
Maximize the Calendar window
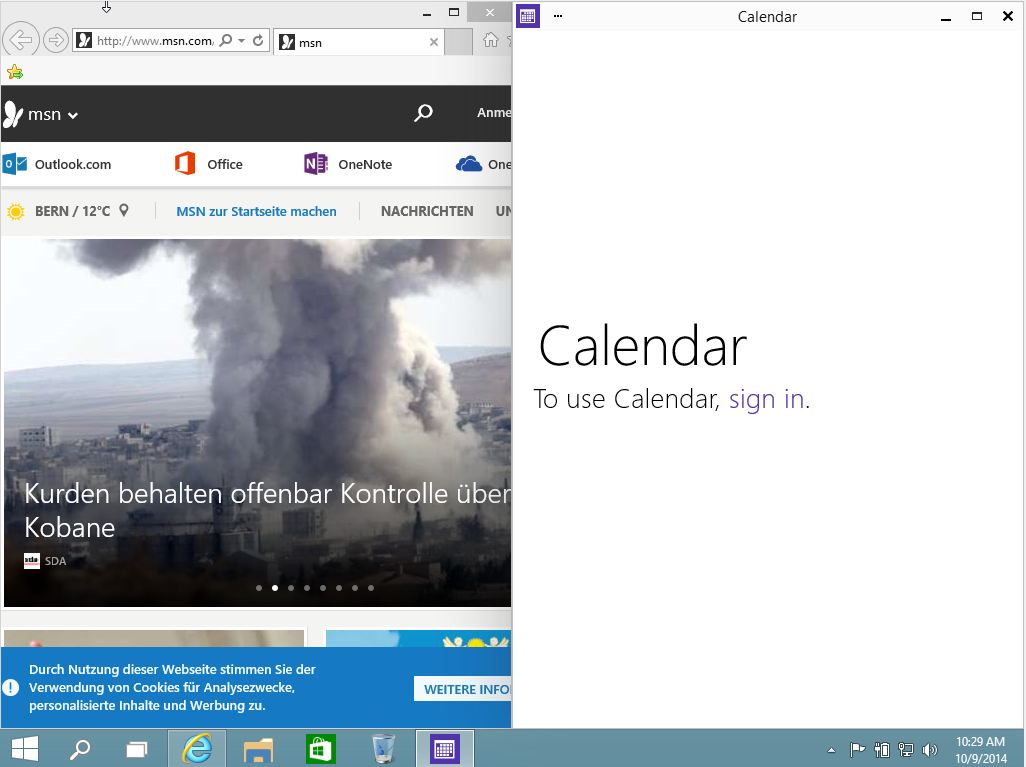coord(977,16)
